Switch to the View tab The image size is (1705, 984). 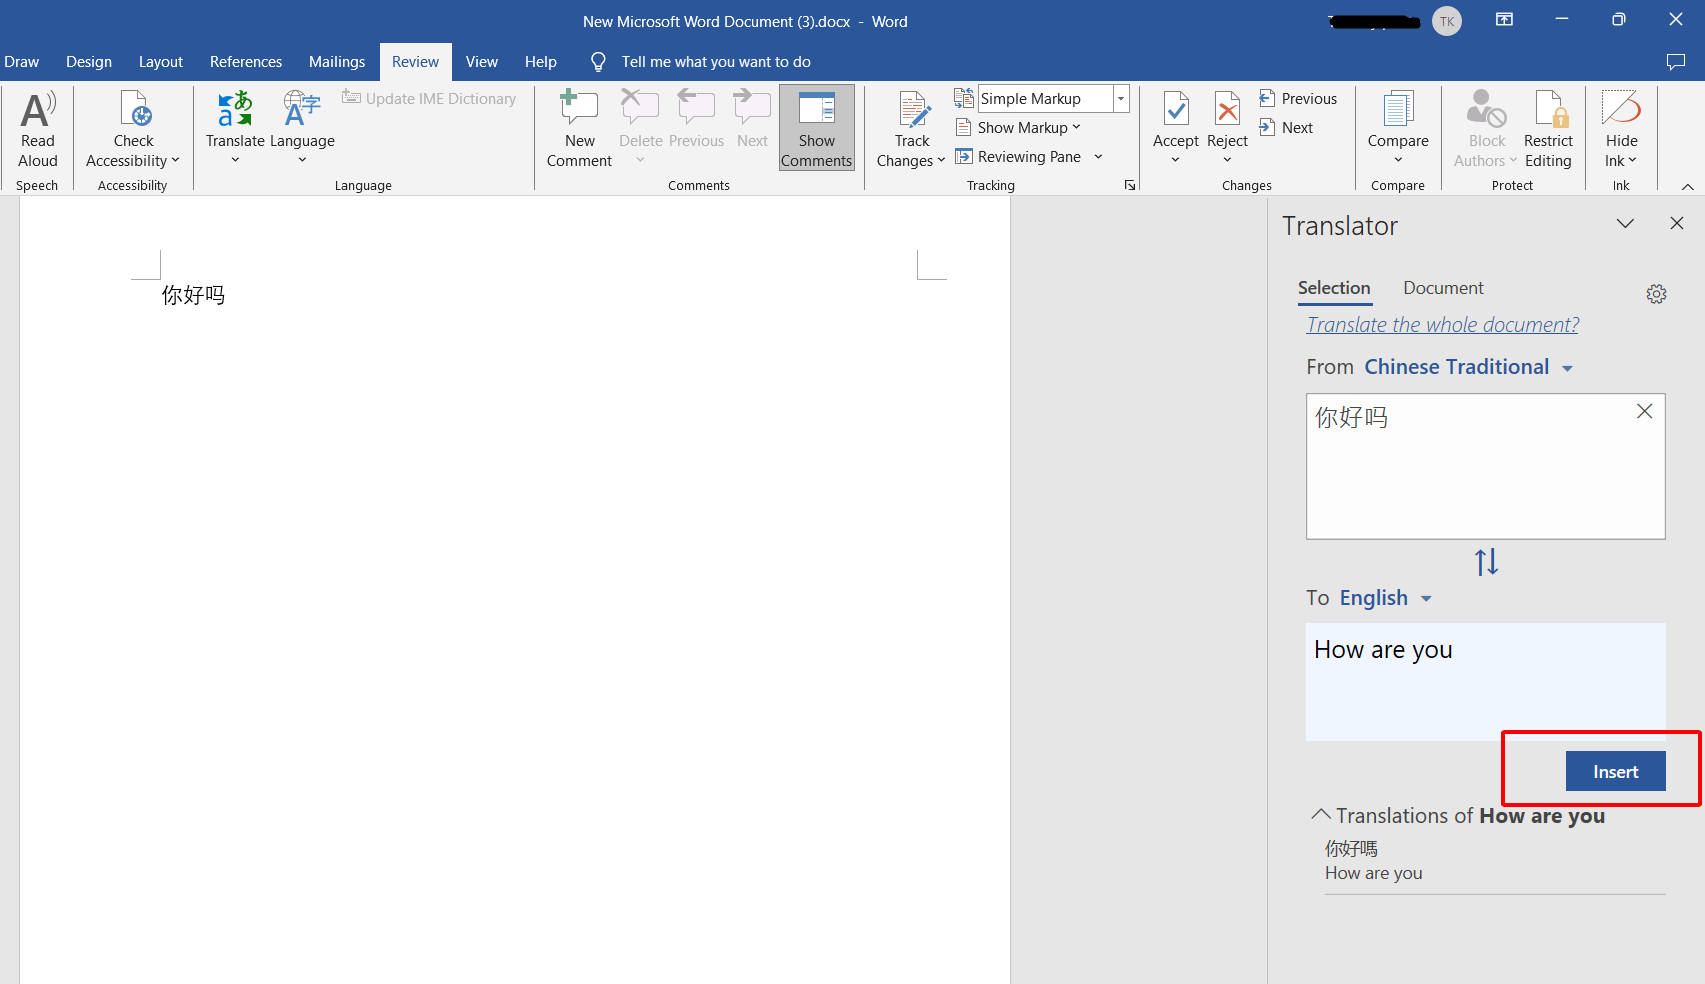pyautogui.click(x=481, y=62)
